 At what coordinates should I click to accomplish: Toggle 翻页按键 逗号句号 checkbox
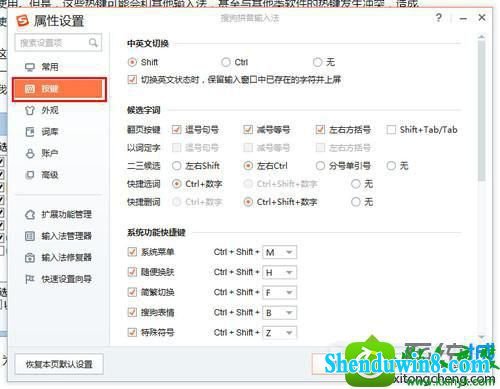click(176, 129)
